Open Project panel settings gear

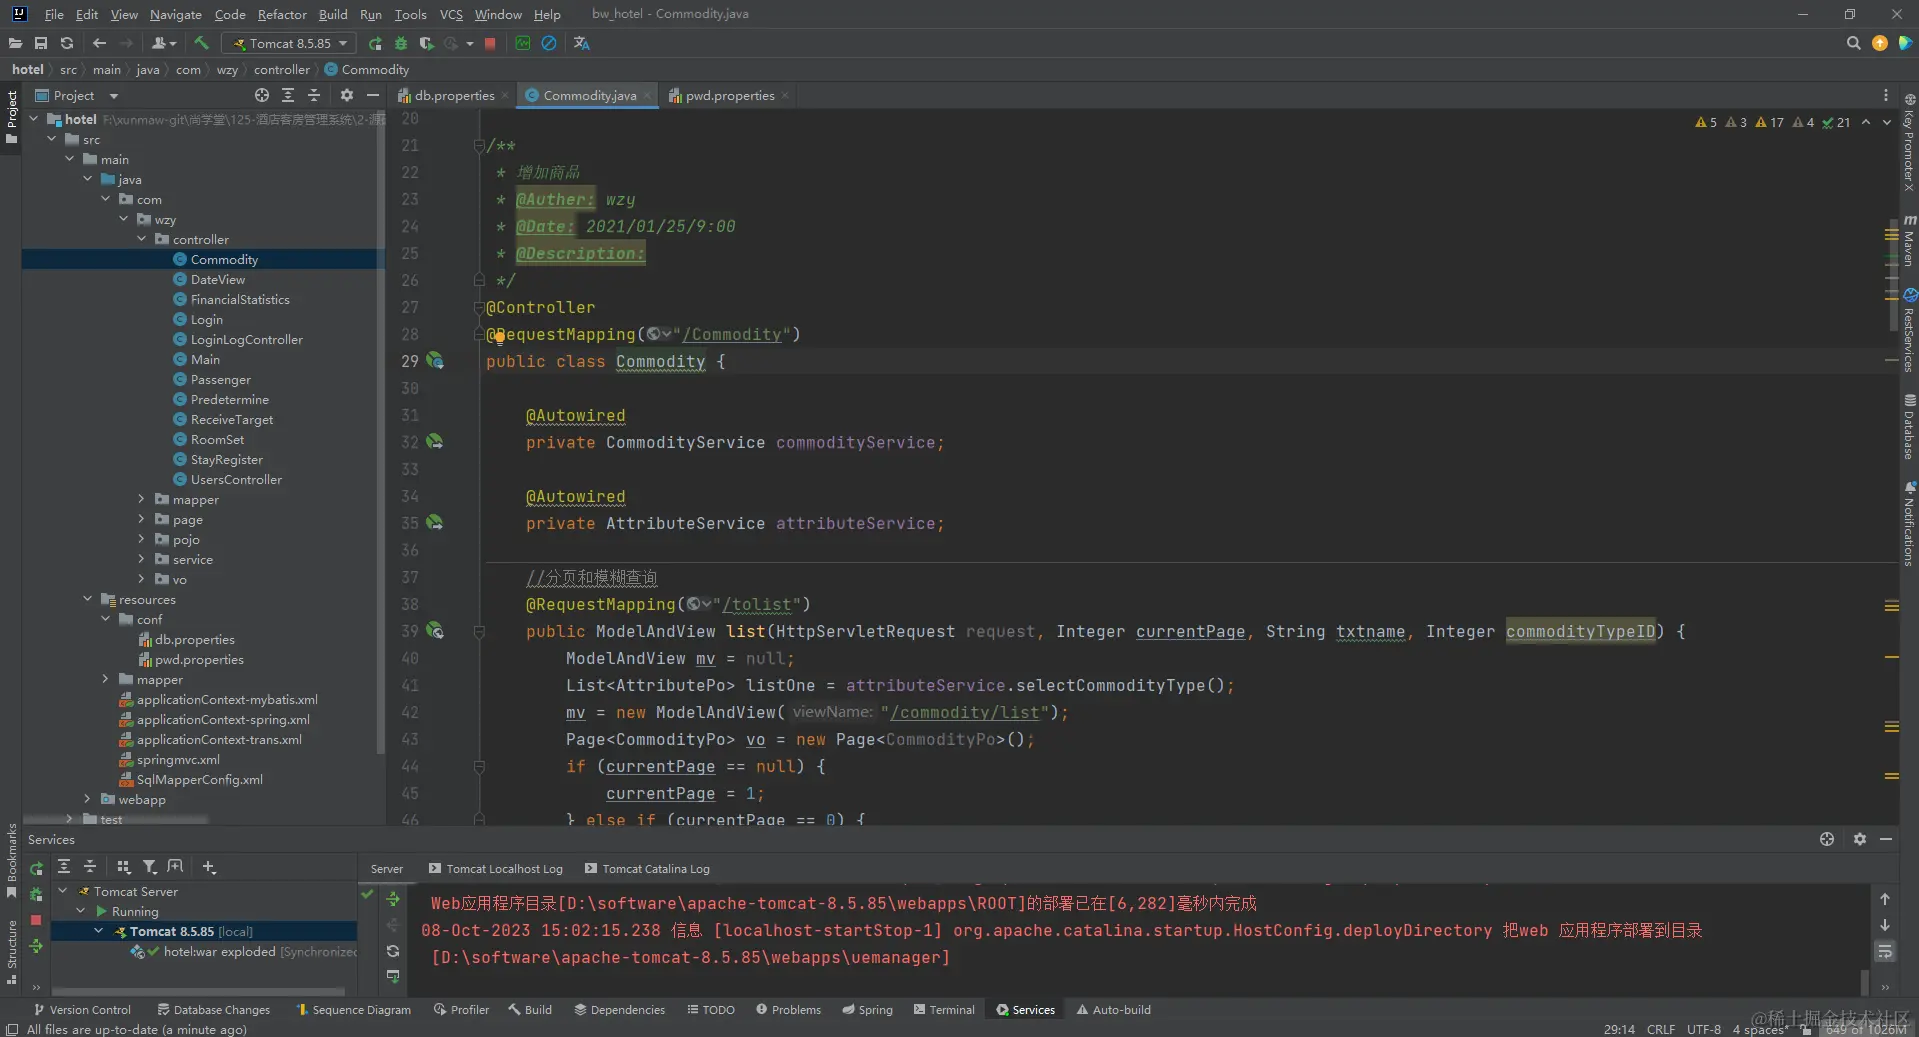(x=347, y=95)
